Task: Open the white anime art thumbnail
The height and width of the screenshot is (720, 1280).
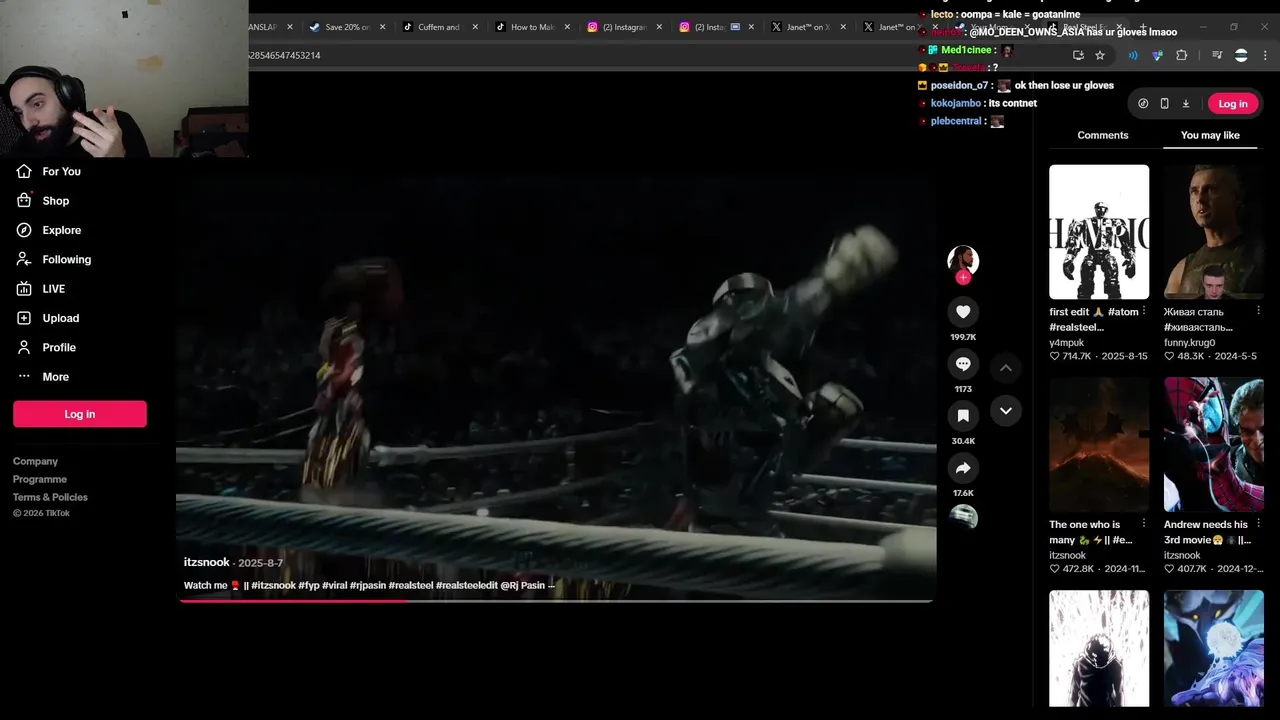Action: pos(1099,648)
